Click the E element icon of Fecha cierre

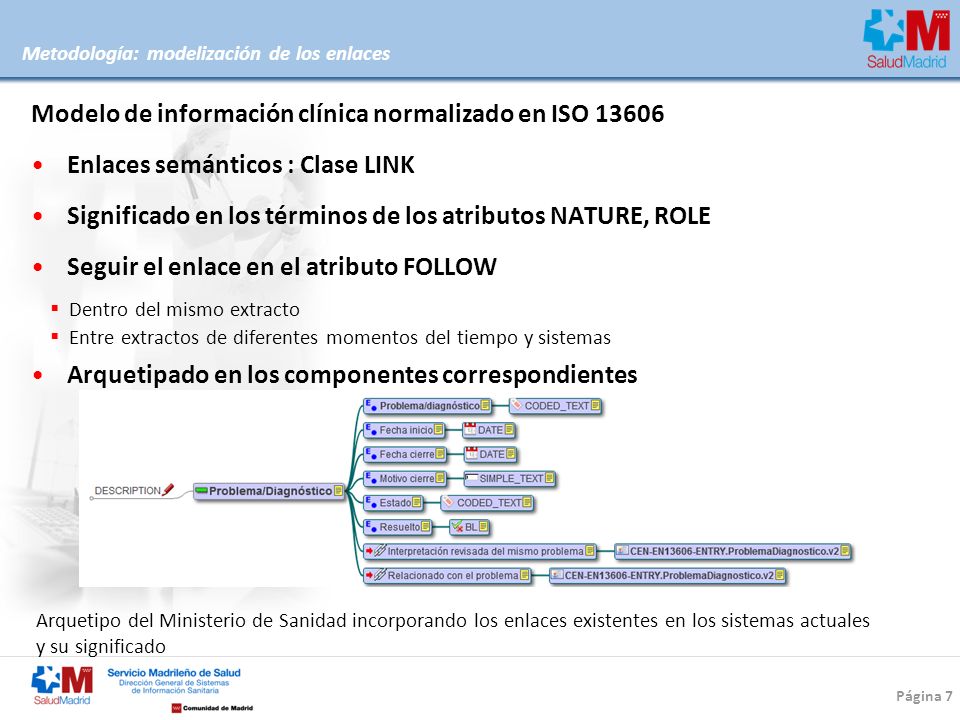pos(371,454)
